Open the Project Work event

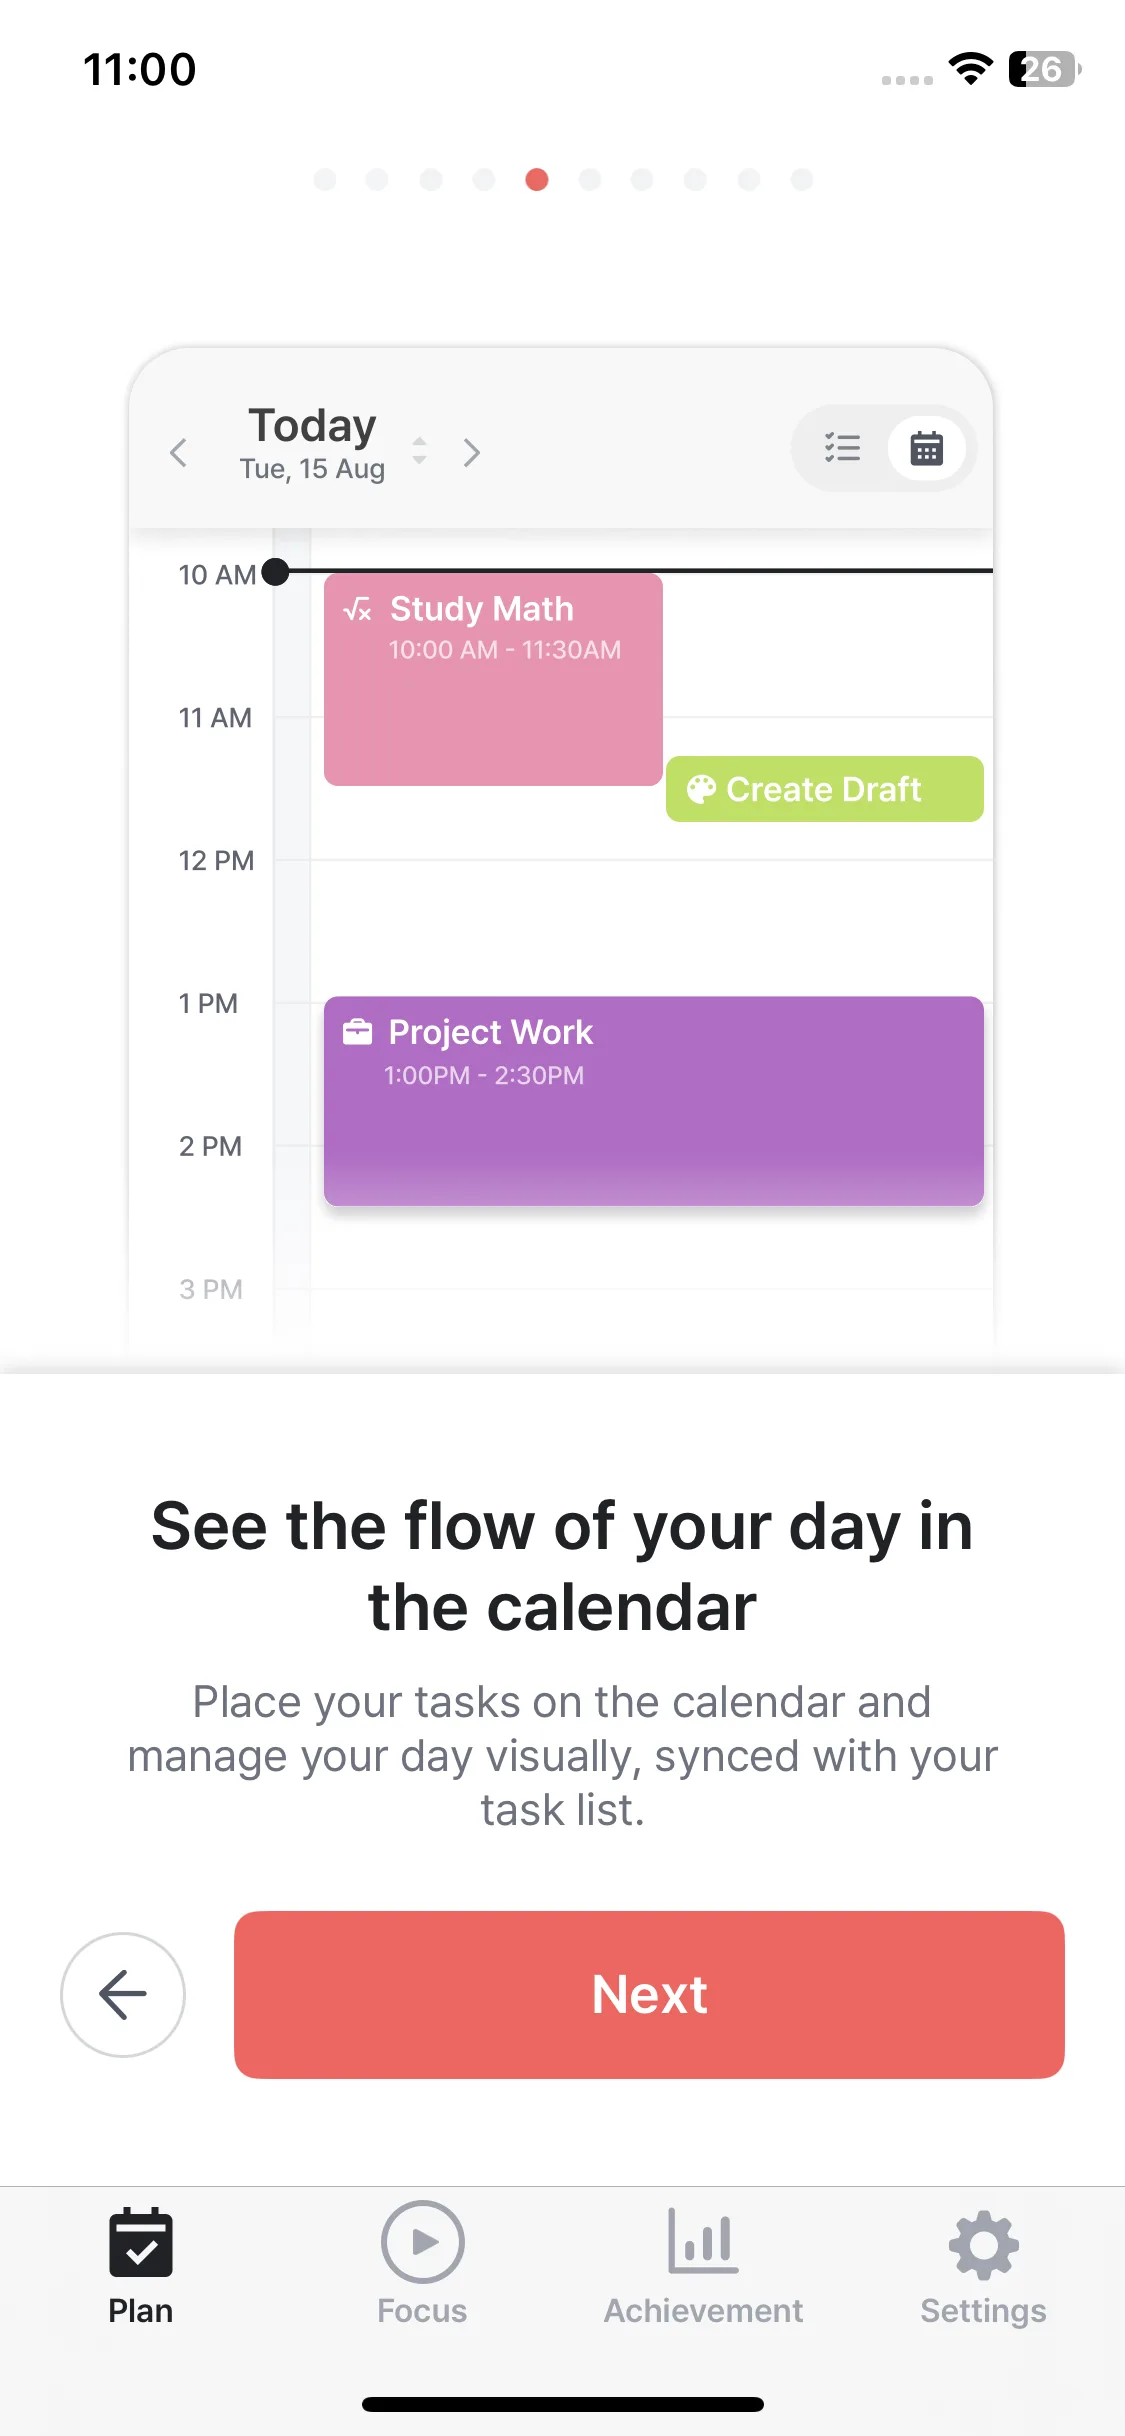tap(653, 1101)
